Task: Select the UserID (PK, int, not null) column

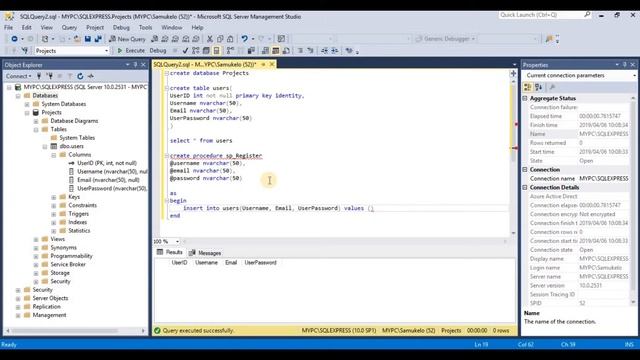Action: 107,163
